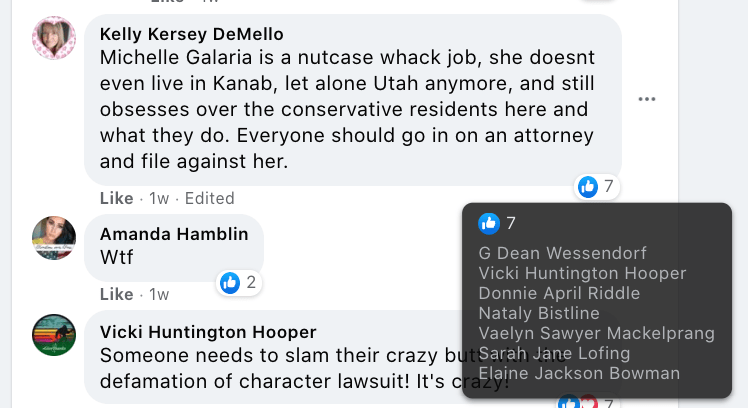Open Kelly Kersey DeMello's profile picture

(54, 39)
